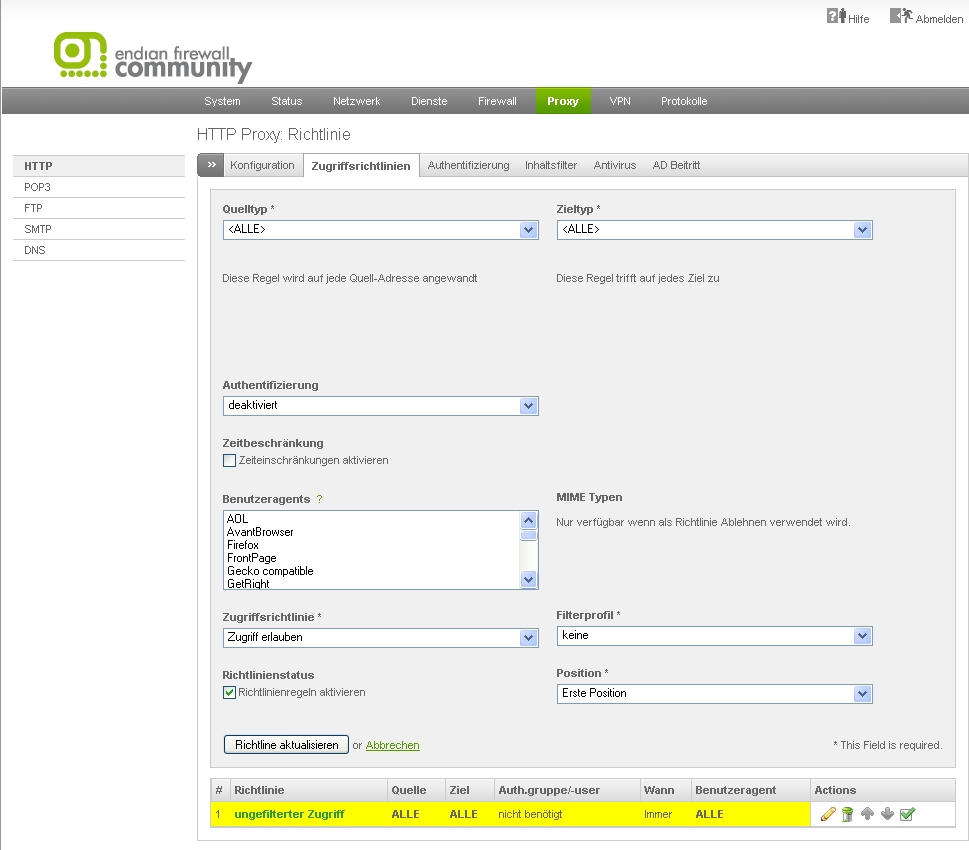Click the move-down arrow icon in Actions

pos(887,814)
